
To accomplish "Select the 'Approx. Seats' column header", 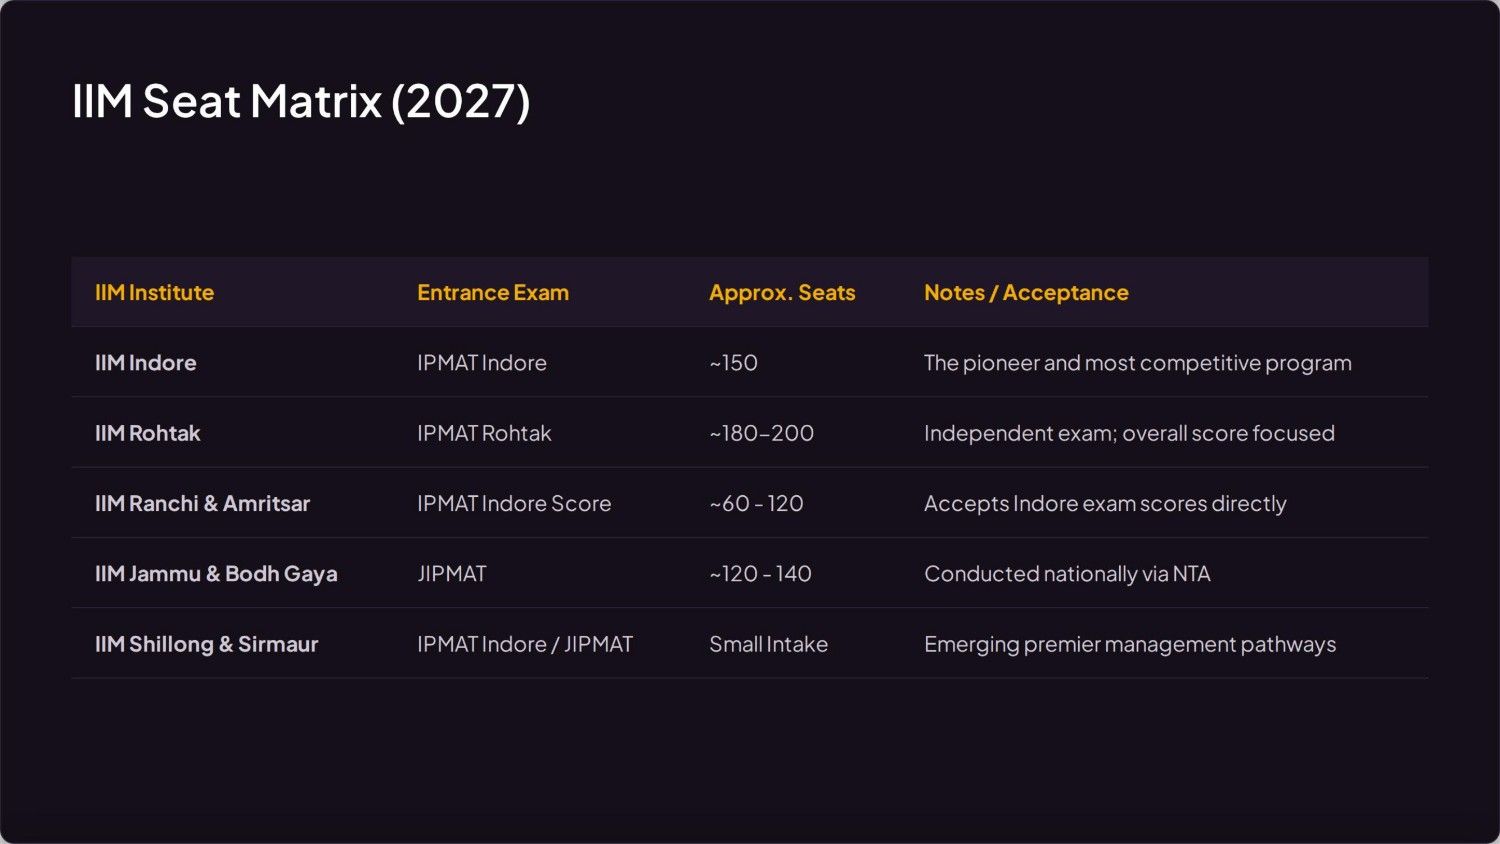I will tap(782, 292).
